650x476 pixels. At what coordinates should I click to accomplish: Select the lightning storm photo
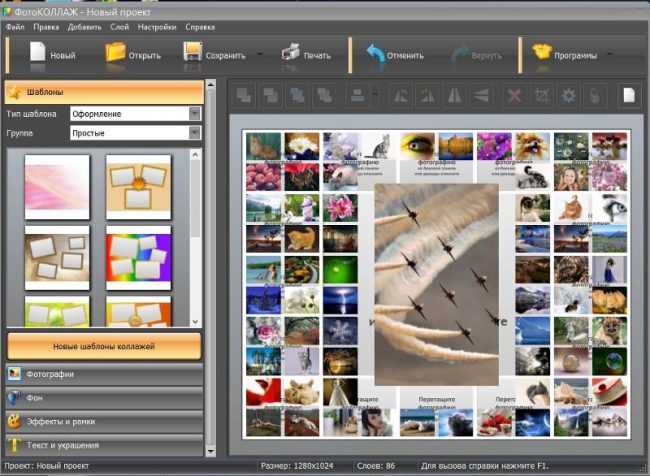(340, 300)
